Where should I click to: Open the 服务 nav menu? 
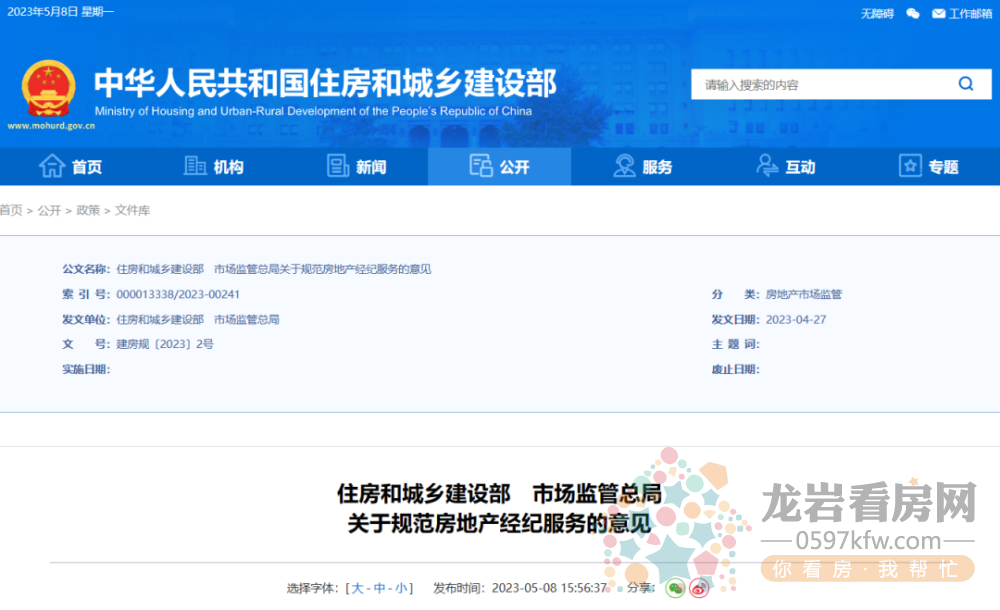click(642, 167)
